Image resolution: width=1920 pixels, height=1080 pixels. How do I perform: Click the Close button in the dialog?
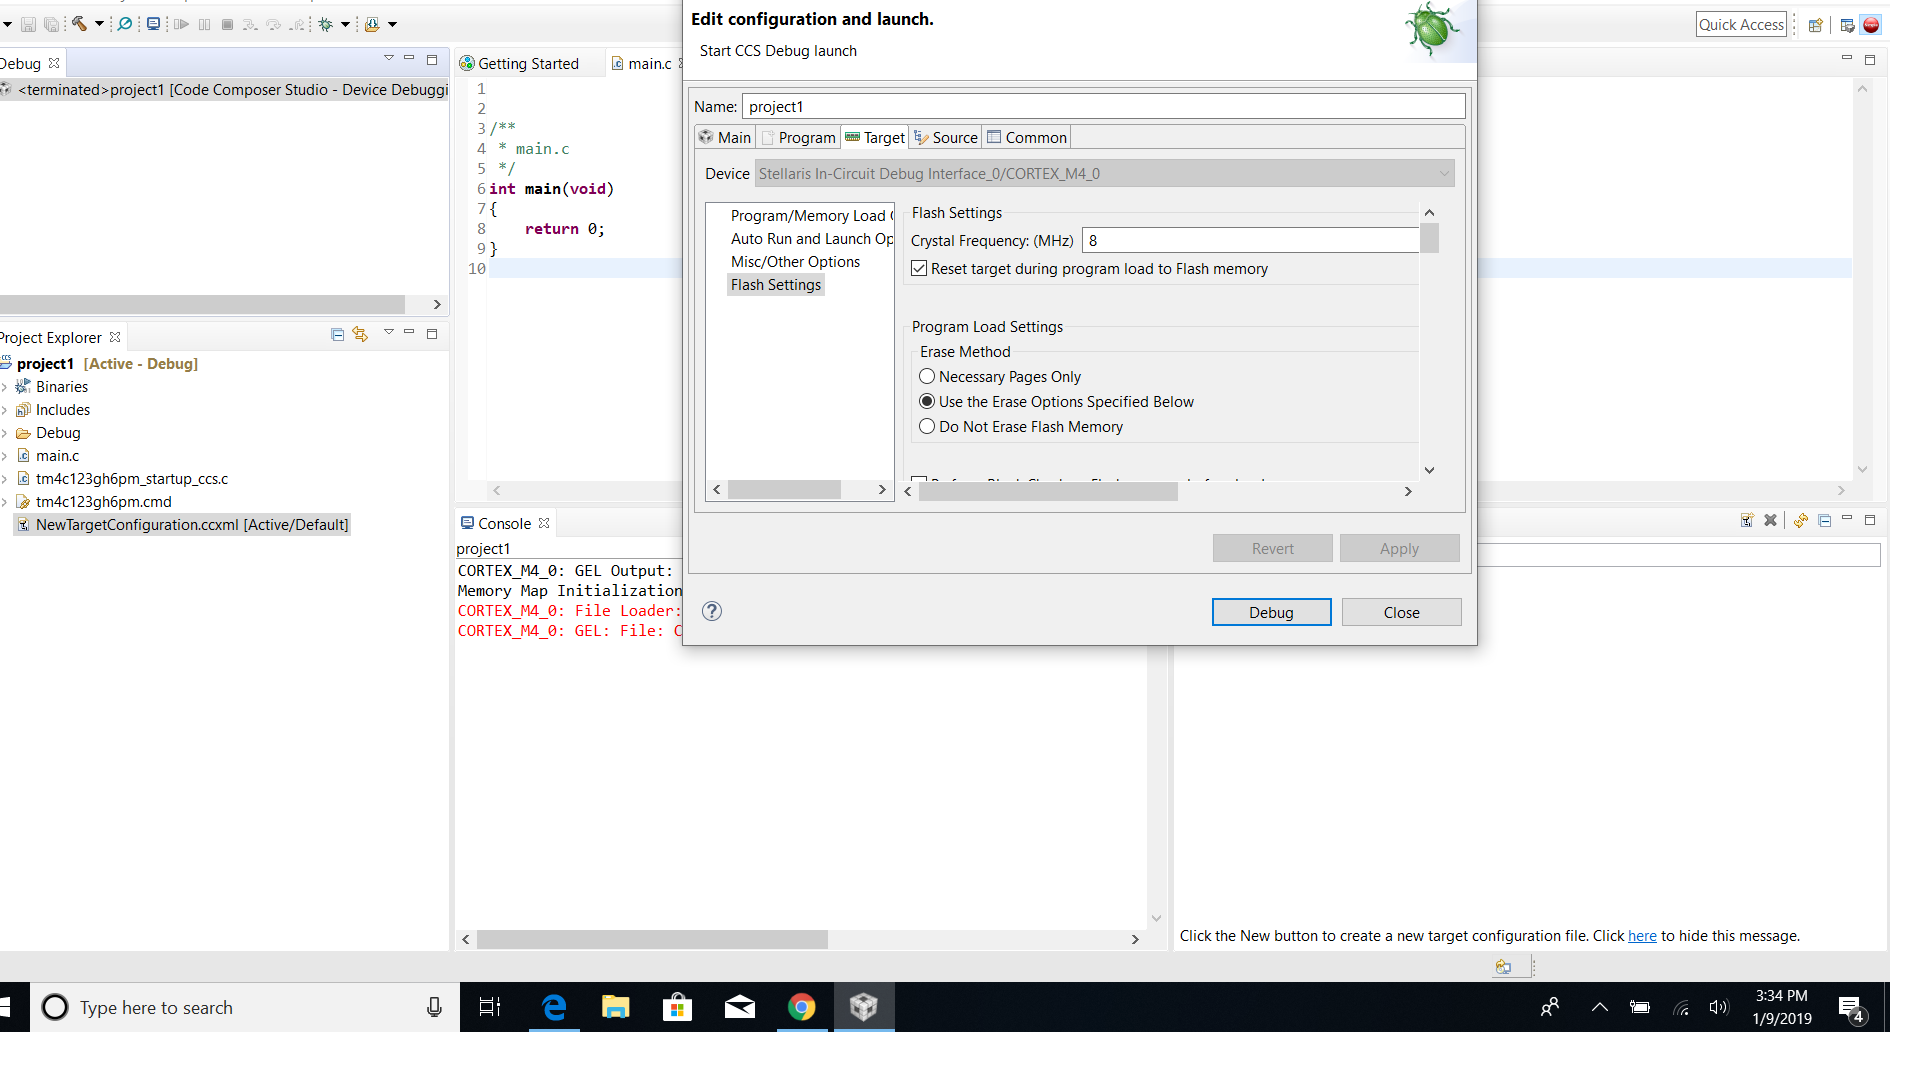click(x=1401, y=612)
